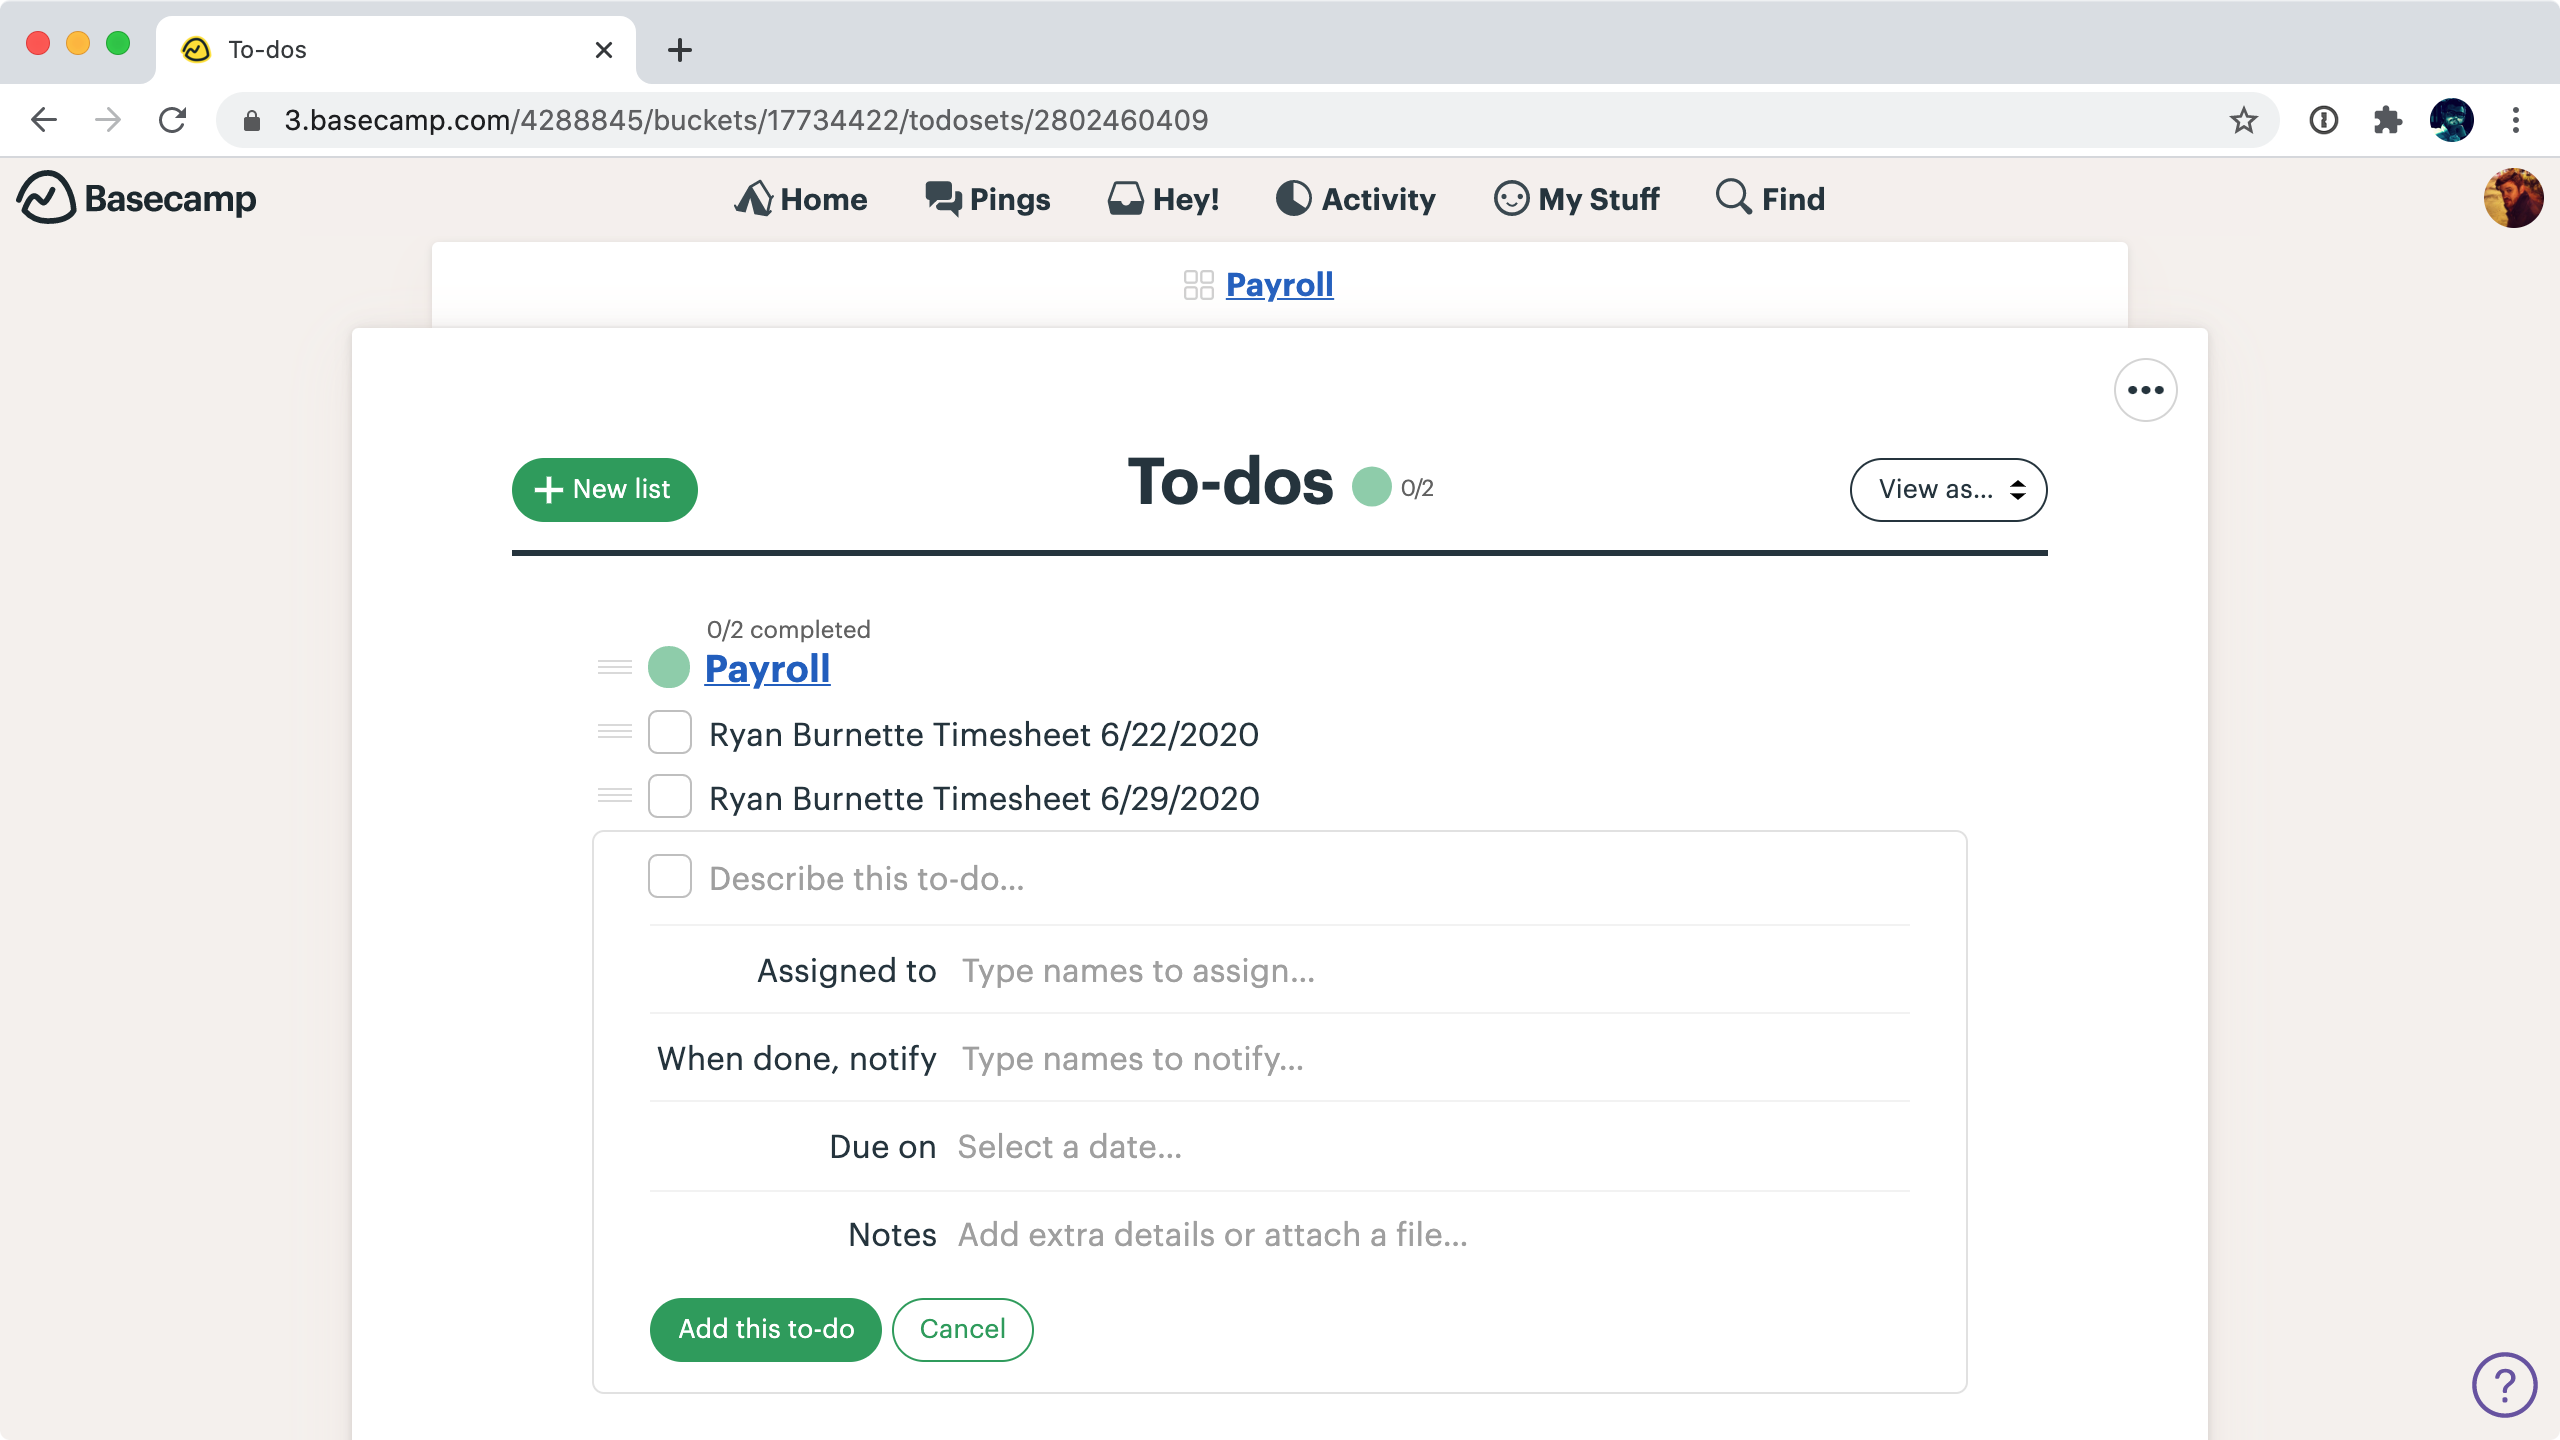2560x1440 pixels.
Task: Toggle checkbox for Ryan Burnette Timesheet 6/29/2020
Action: coord(670,798)
